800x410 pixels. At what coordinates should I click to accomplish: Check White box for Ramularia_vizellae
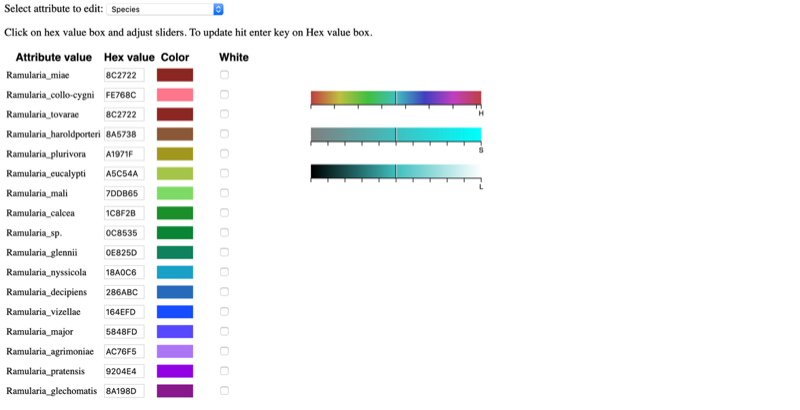(224, 312)
